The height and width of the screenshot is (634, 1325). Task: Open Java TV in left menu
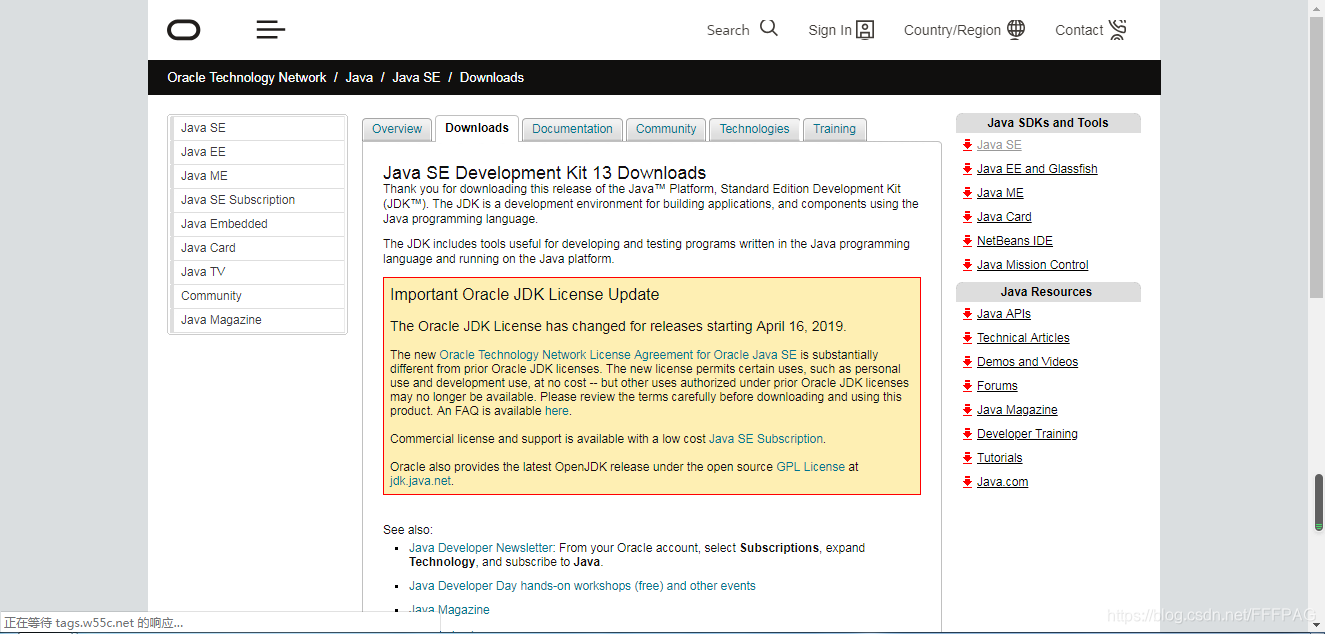pyautogui.click(x=258, y=272)
